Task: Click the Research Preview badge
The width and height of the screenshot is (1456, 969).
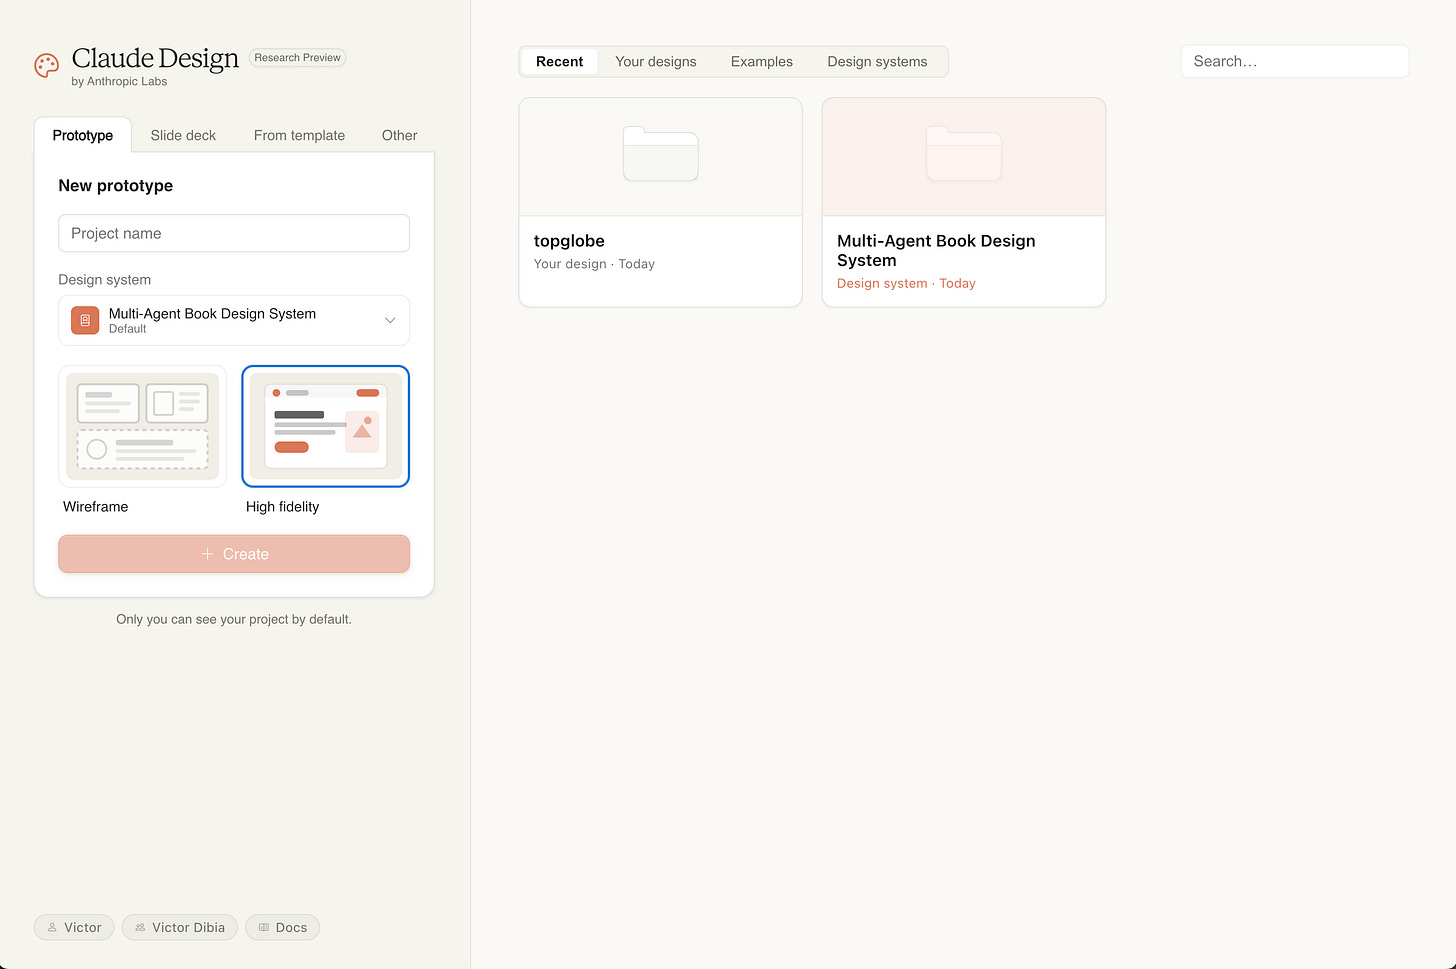Action: tap(297, 58)
